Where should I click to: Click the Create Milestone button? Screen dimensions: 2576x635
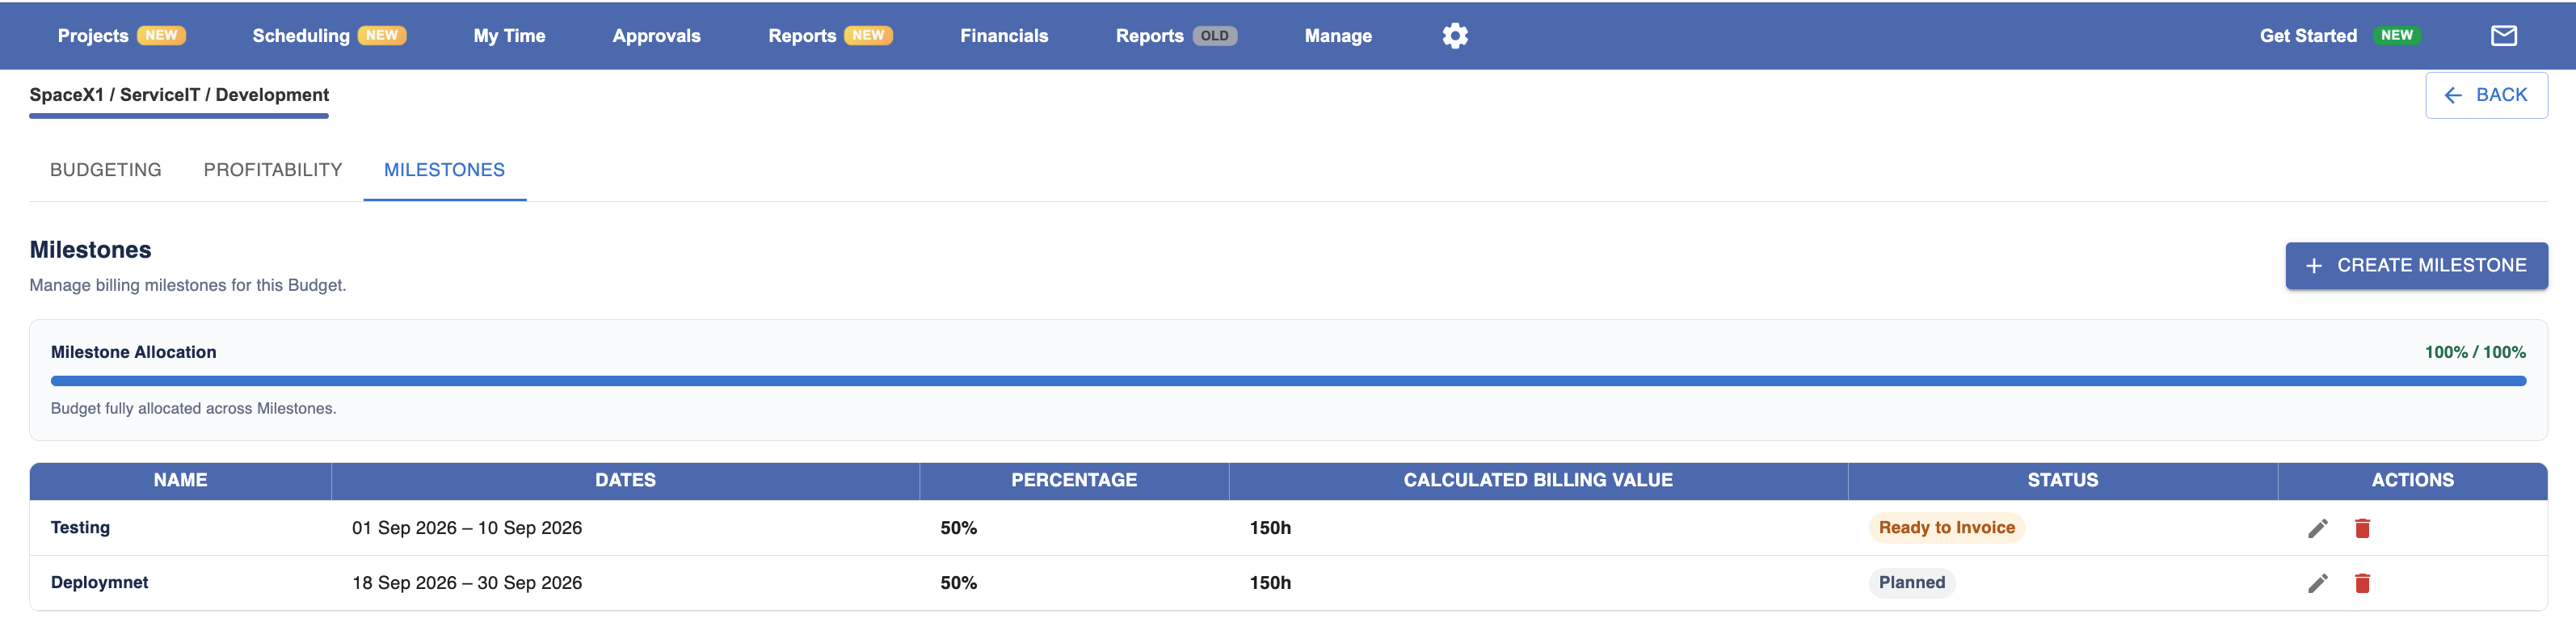(x=2416, y=266)
